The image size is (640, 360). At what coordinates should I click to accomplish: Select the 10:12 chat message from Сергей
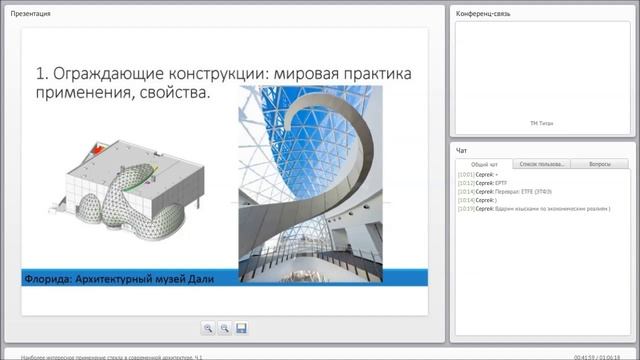pyautogui.click(x=482, y=183)
